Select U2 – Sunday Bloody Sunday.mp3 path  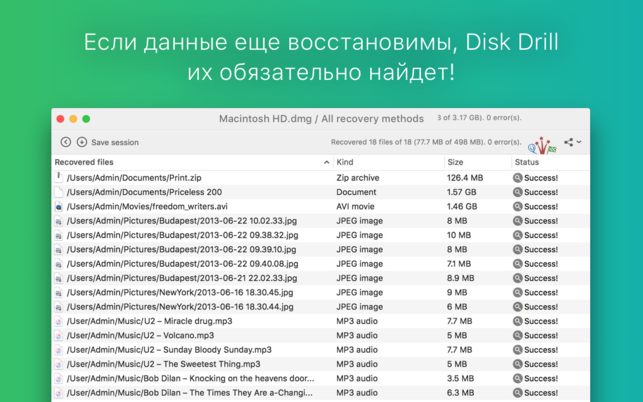point(169,350)
